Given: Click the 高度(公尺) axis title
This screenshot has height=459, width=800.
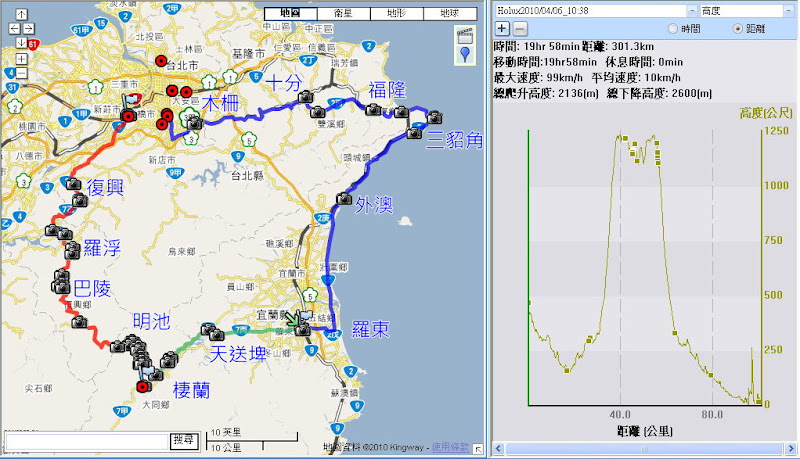Looking at the screenshot, I should pos(766,113).
